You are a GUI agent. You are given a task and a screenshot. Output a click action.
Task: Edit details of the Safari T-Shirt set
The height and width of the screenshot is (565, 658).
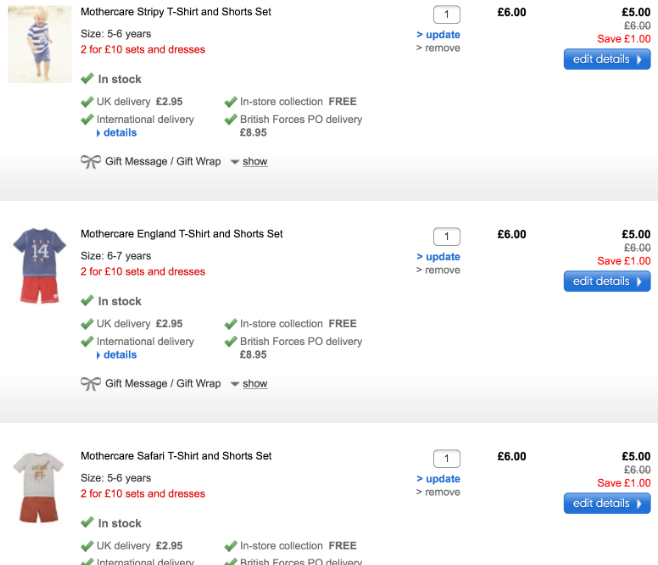pyautogui.click(x=606, y=503)
